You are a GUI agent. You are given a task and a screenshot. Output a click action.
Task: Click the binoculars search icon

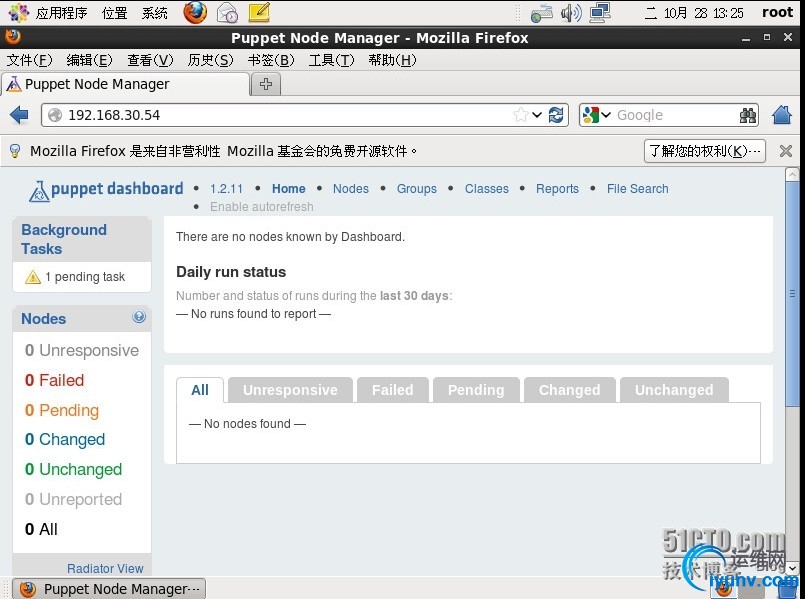(748, 115)
